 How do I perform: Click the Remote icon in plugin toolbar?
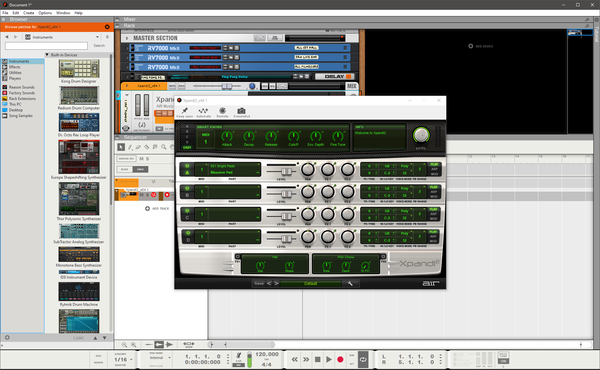pyautogui.click(x=222, y=111)
